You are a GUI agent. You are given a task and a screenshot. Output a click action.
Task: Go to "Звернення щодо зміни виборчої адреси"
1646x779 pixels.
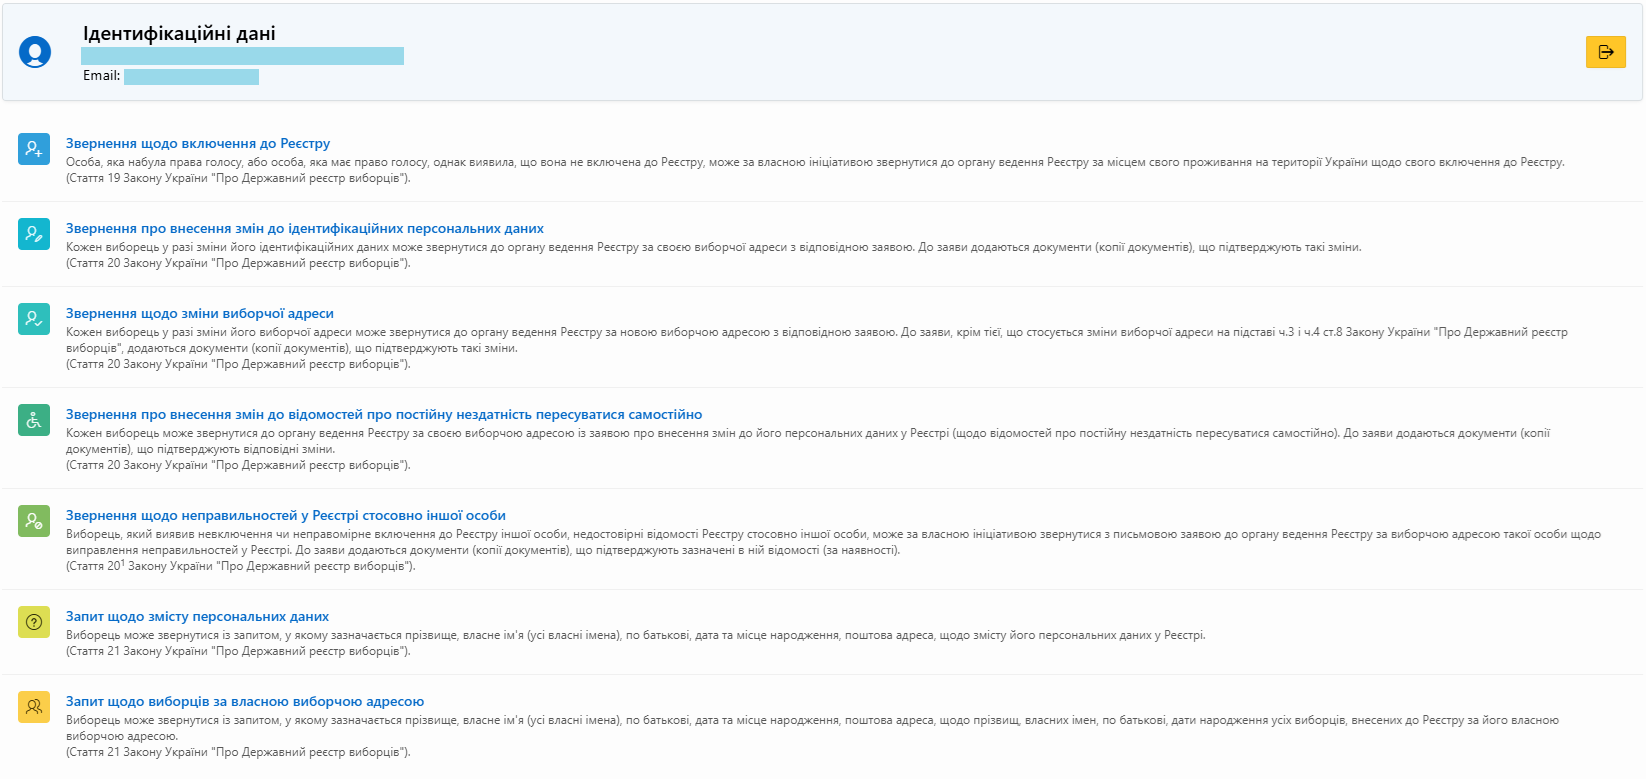pyautogui.click(x=200, y=314)
